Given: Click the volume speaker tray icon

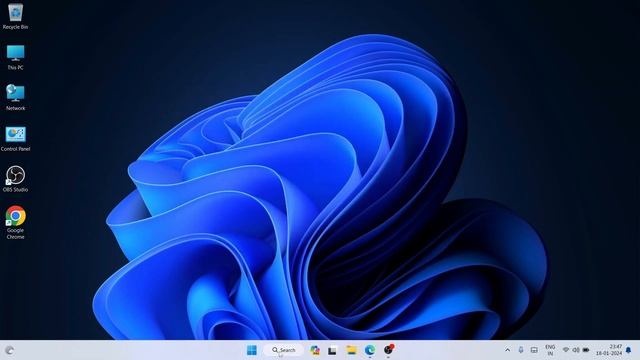Looking at the screenshot, I should 576,350.
